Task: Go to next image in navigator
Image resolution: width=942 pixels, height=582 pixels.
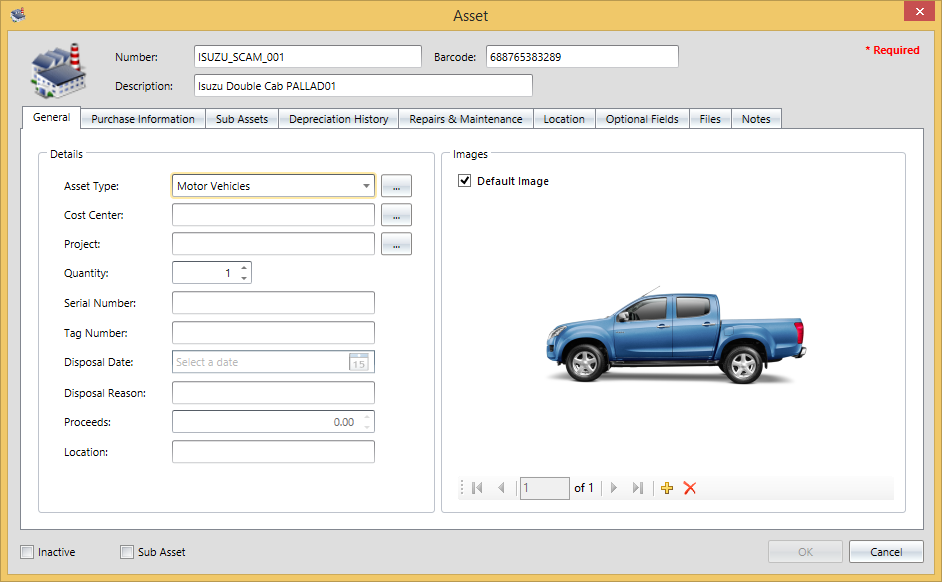Action: pos(613,488)
